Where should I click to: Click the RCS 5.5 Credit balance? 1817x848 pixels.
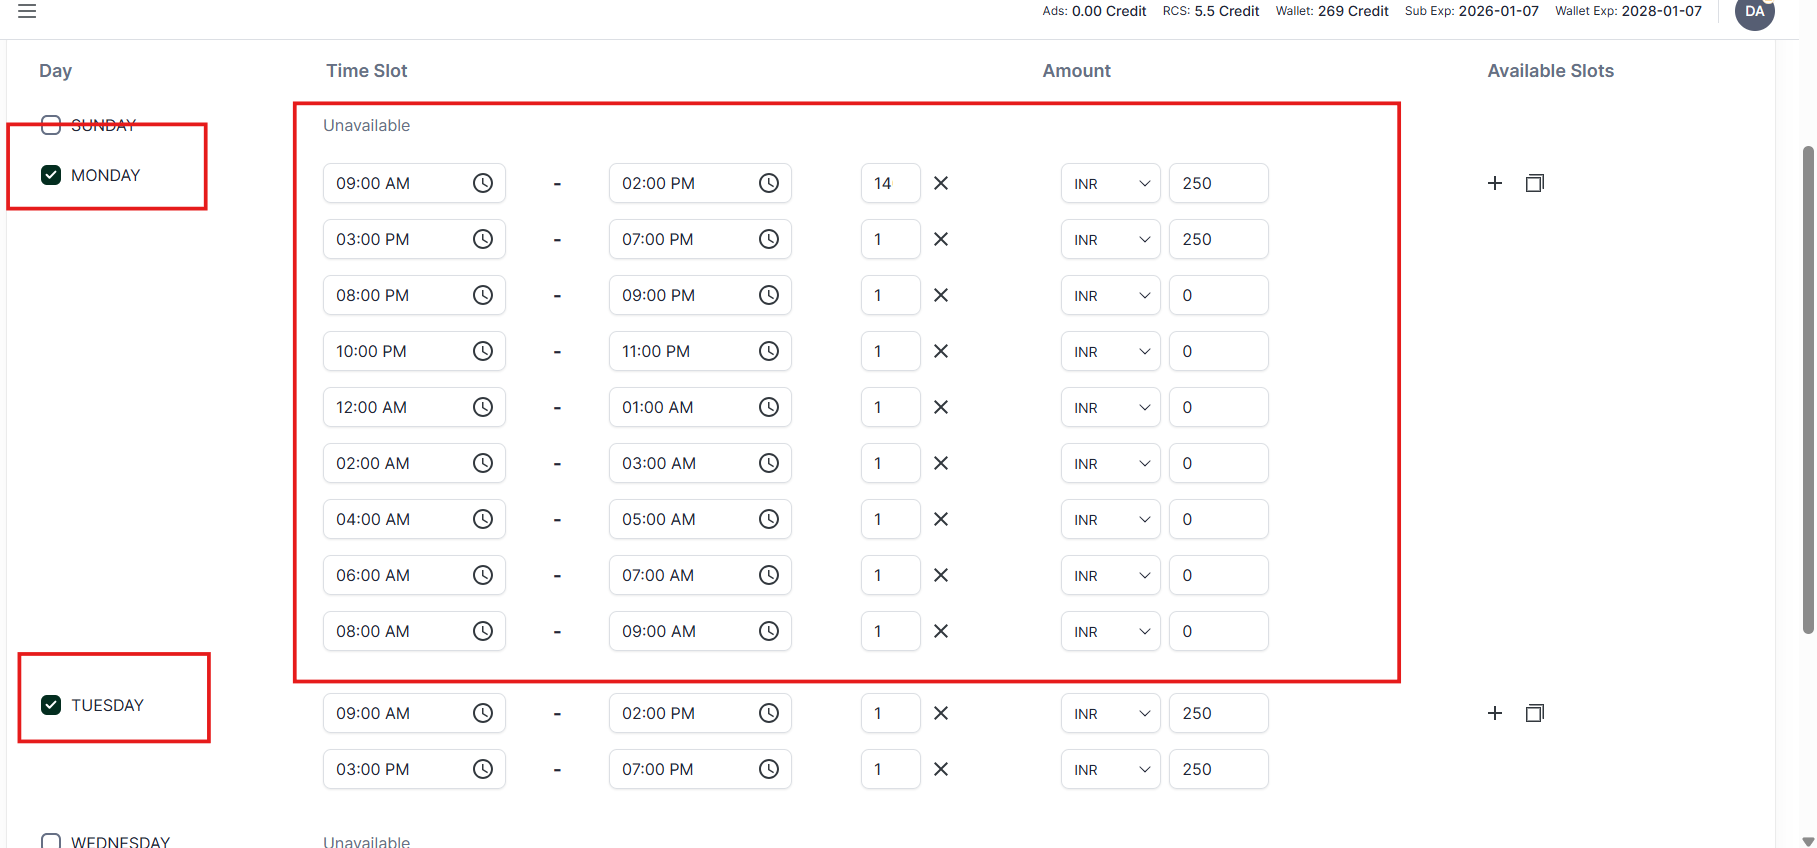click(x=1210, y=11)
